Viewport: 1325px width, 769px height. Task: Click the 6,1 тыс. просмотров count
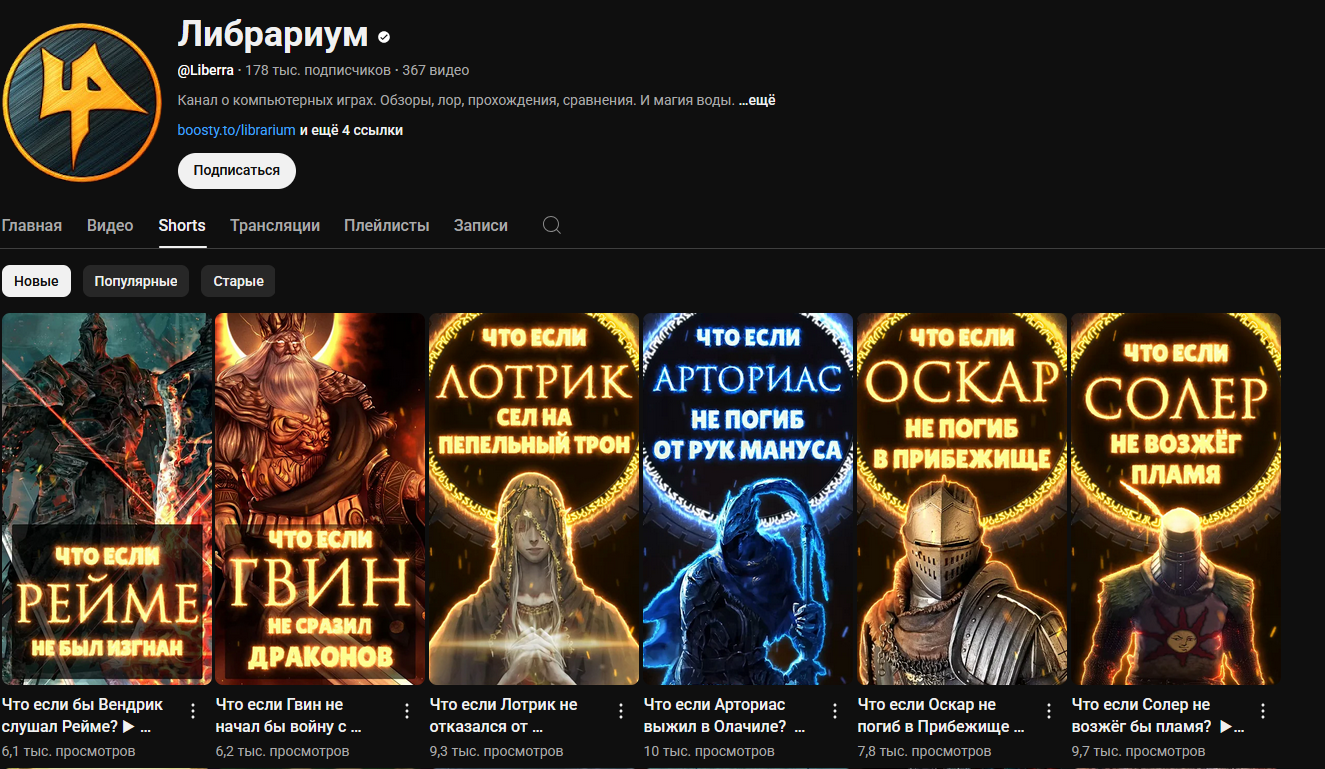pyautogui.click(x=69, y=751)
